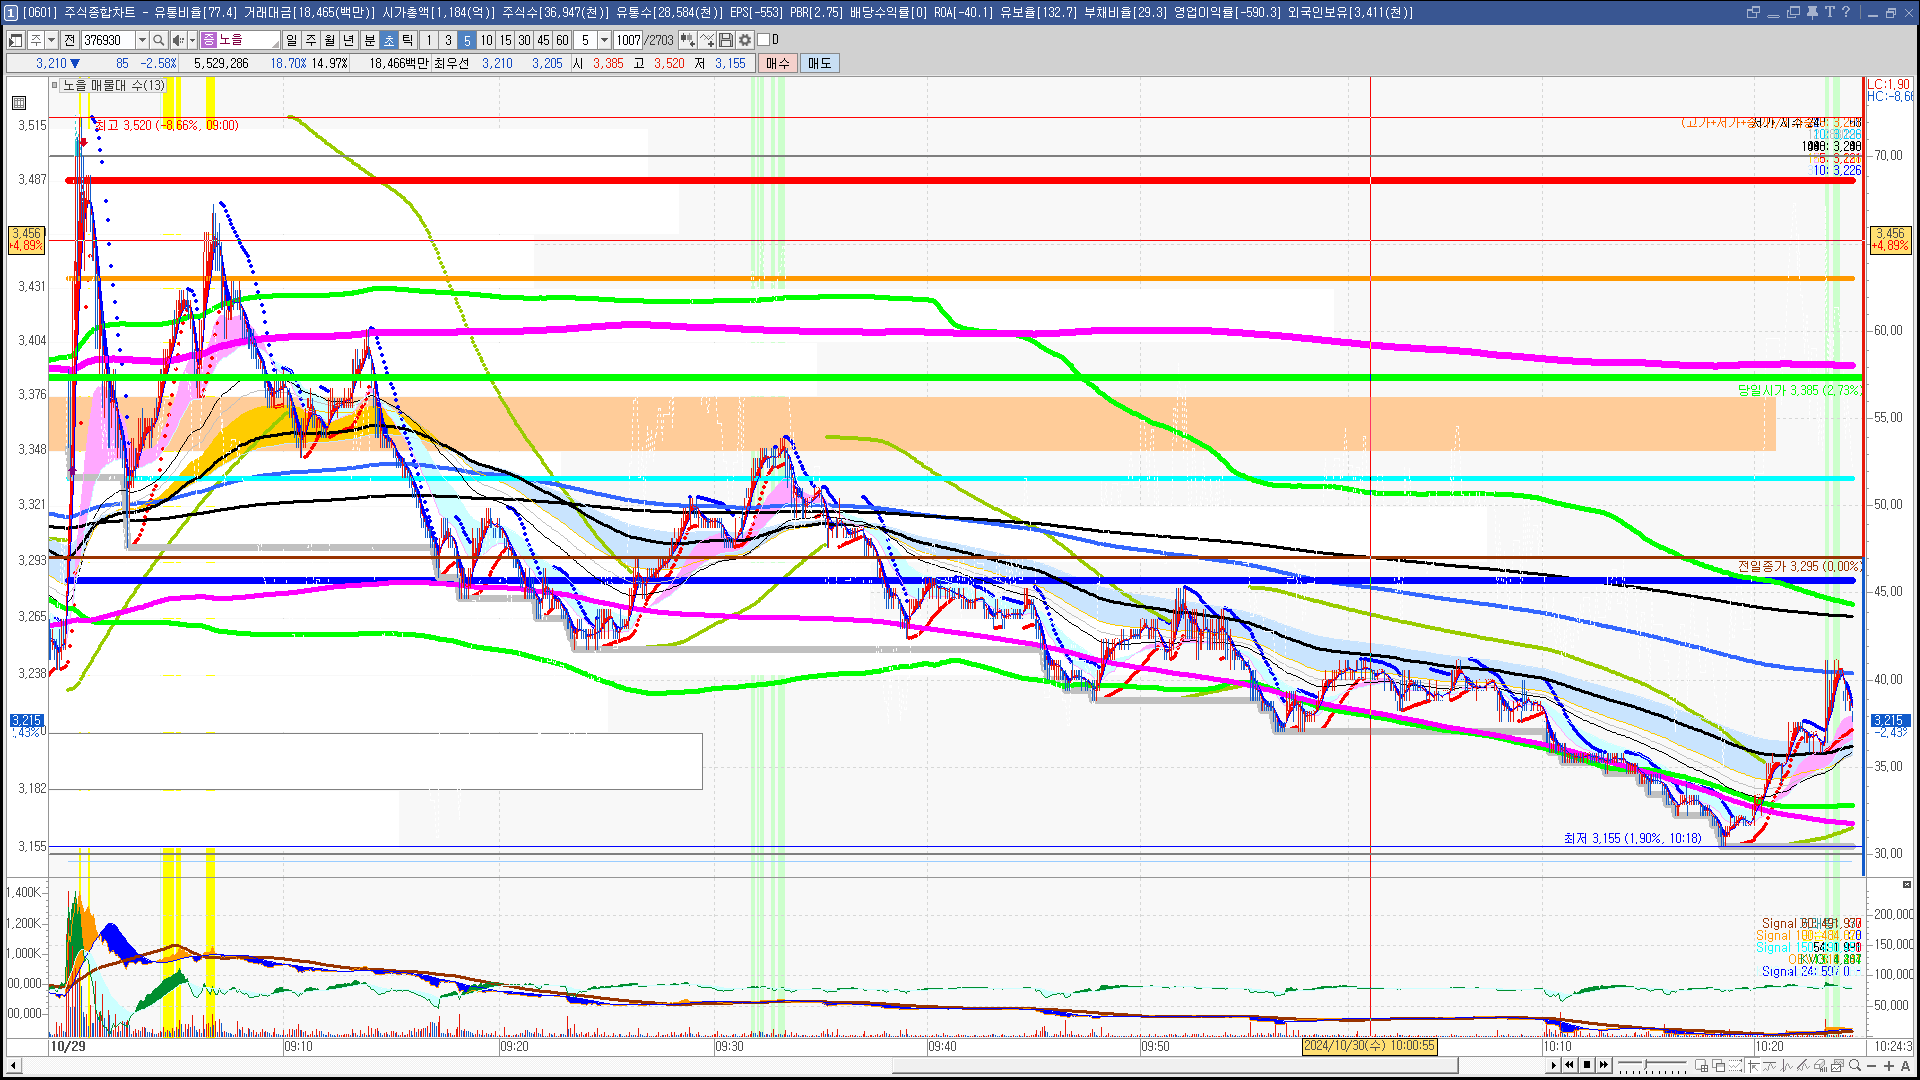Viewport: 1920px width, 1080px height.
Task: Click the 매도 sell button
Action: coord(820,63)
